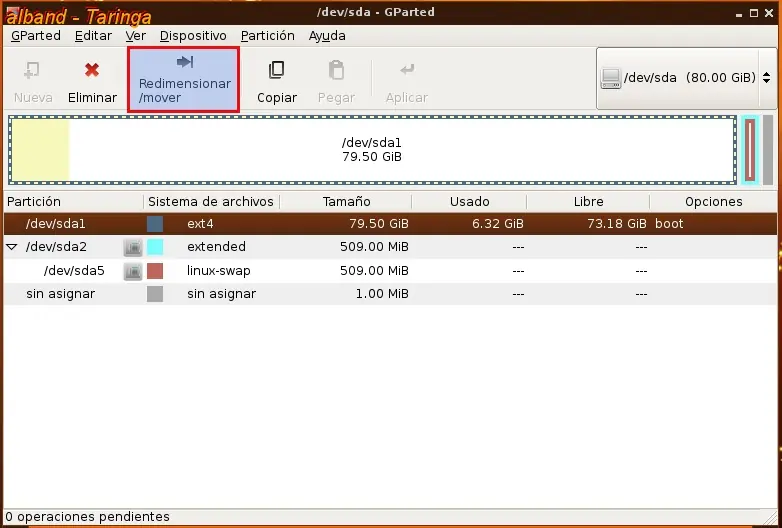Click the Nueva partition toolbar icon
The image size is (782, 528).
[x=32, y=70]
